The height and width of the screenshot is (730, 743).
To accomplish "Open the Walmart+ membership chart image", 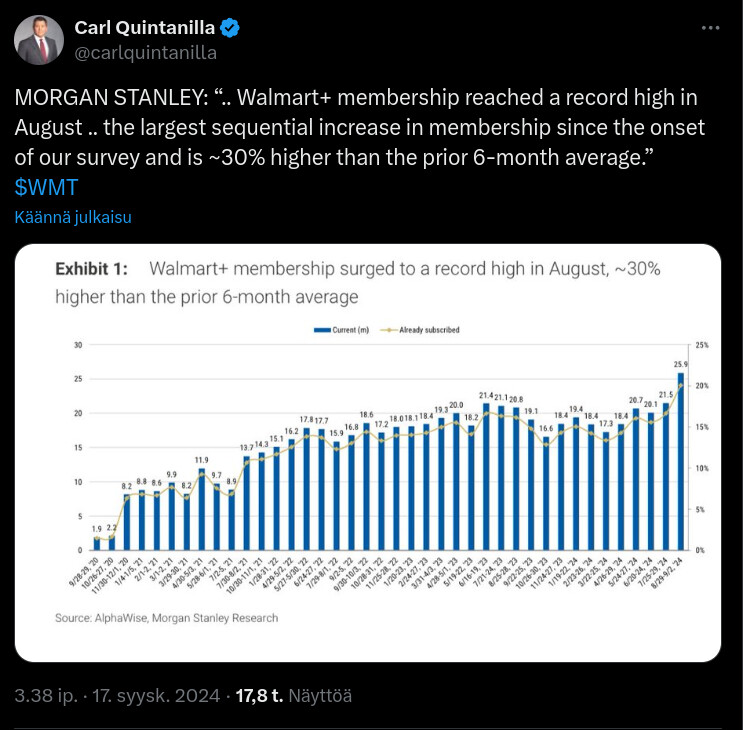I will [x=368, y=452].
